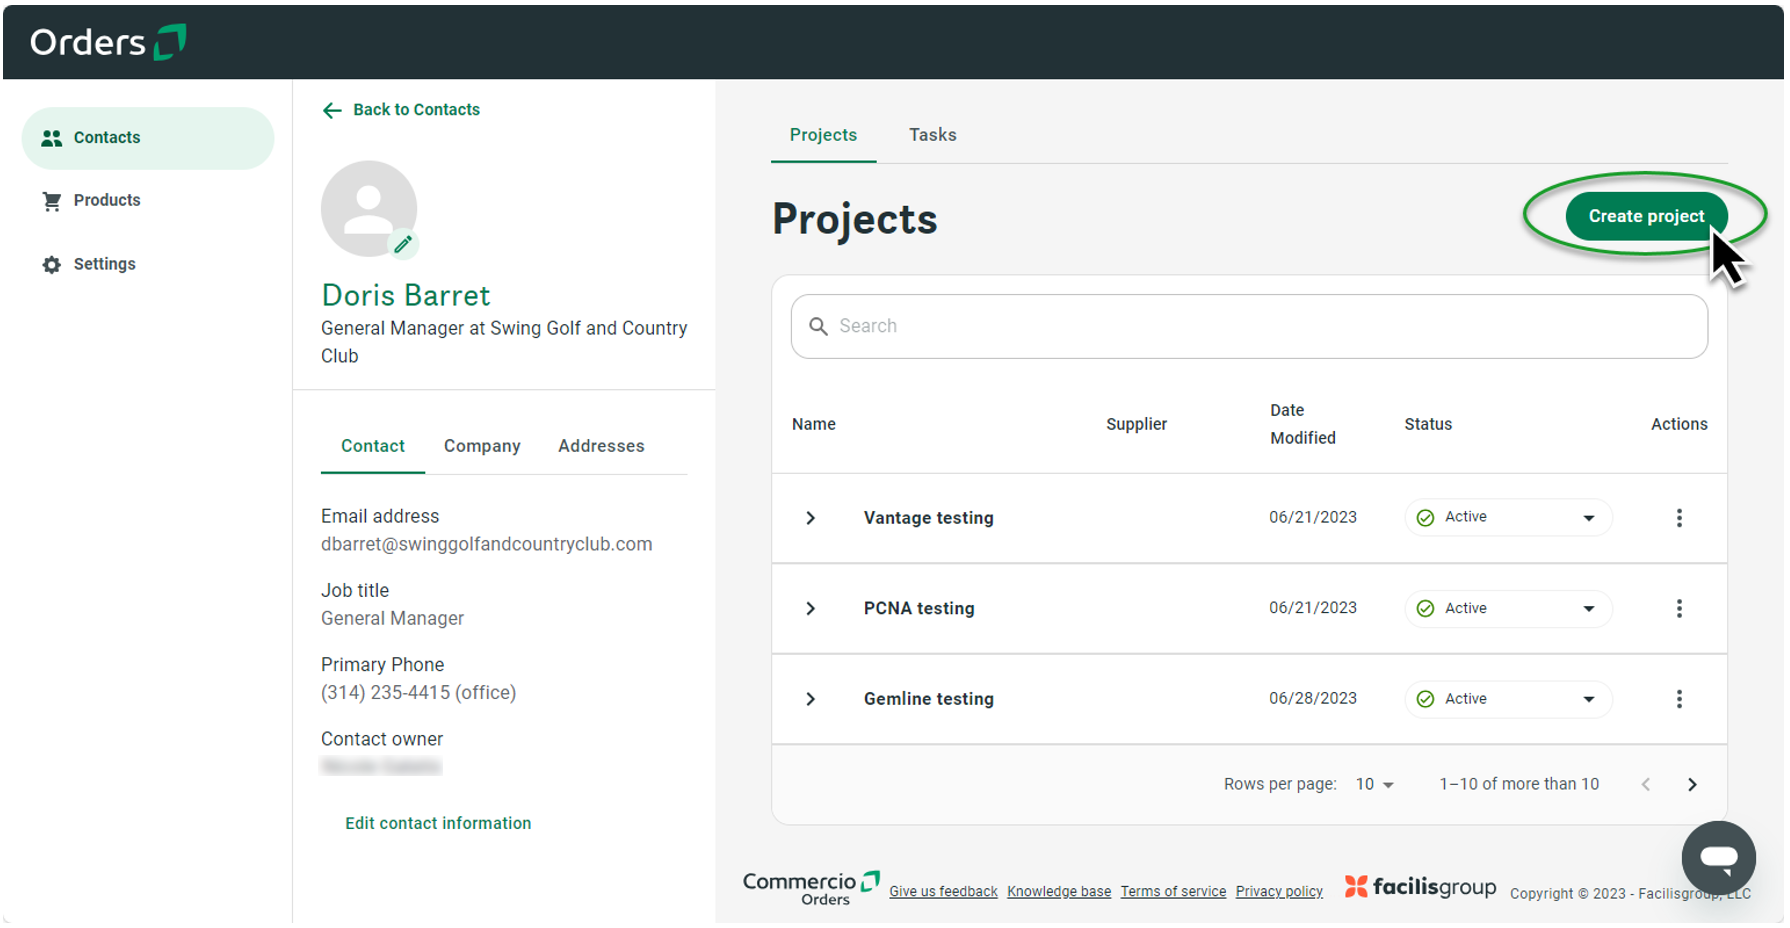This screenshot has width=1790, height=928.
Task: Click the Supplier column header
Action: click(x=1136, y=425)
